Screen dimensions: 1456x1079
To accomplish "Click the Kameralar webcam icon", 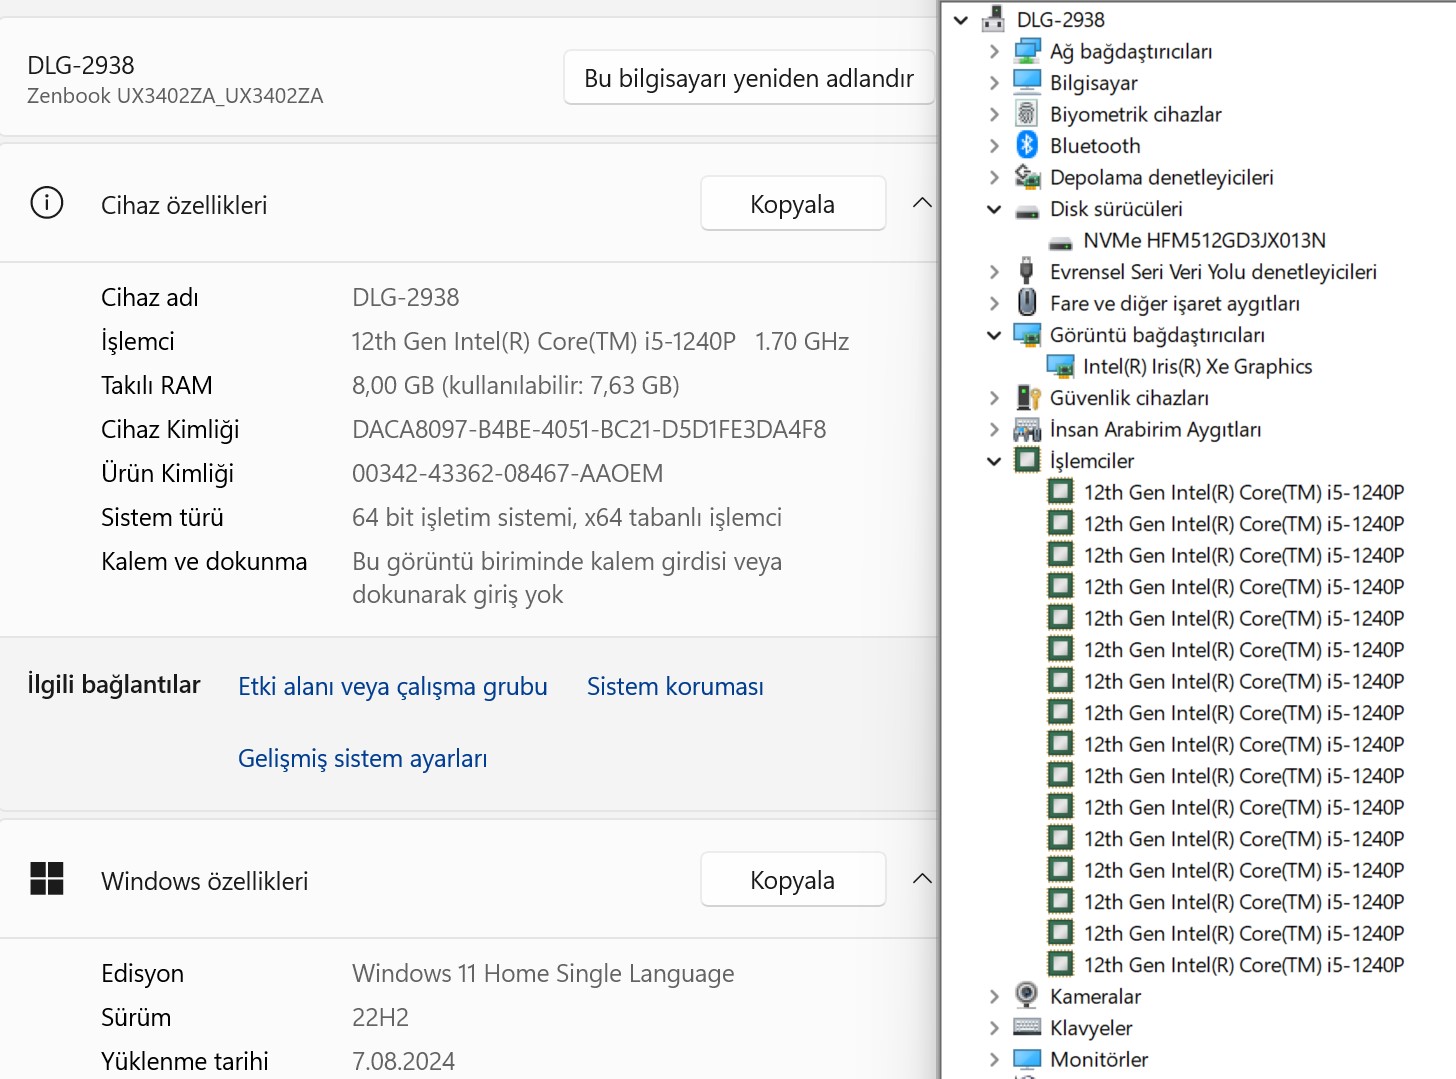I will coord(1027,995).
